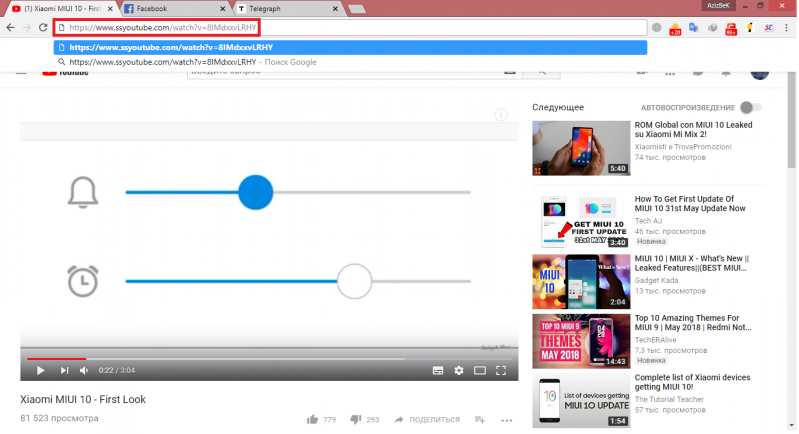This screenshot has width=799, height=434.
Task: Switch to the Telegraph tab
Action: pos(287,9)
